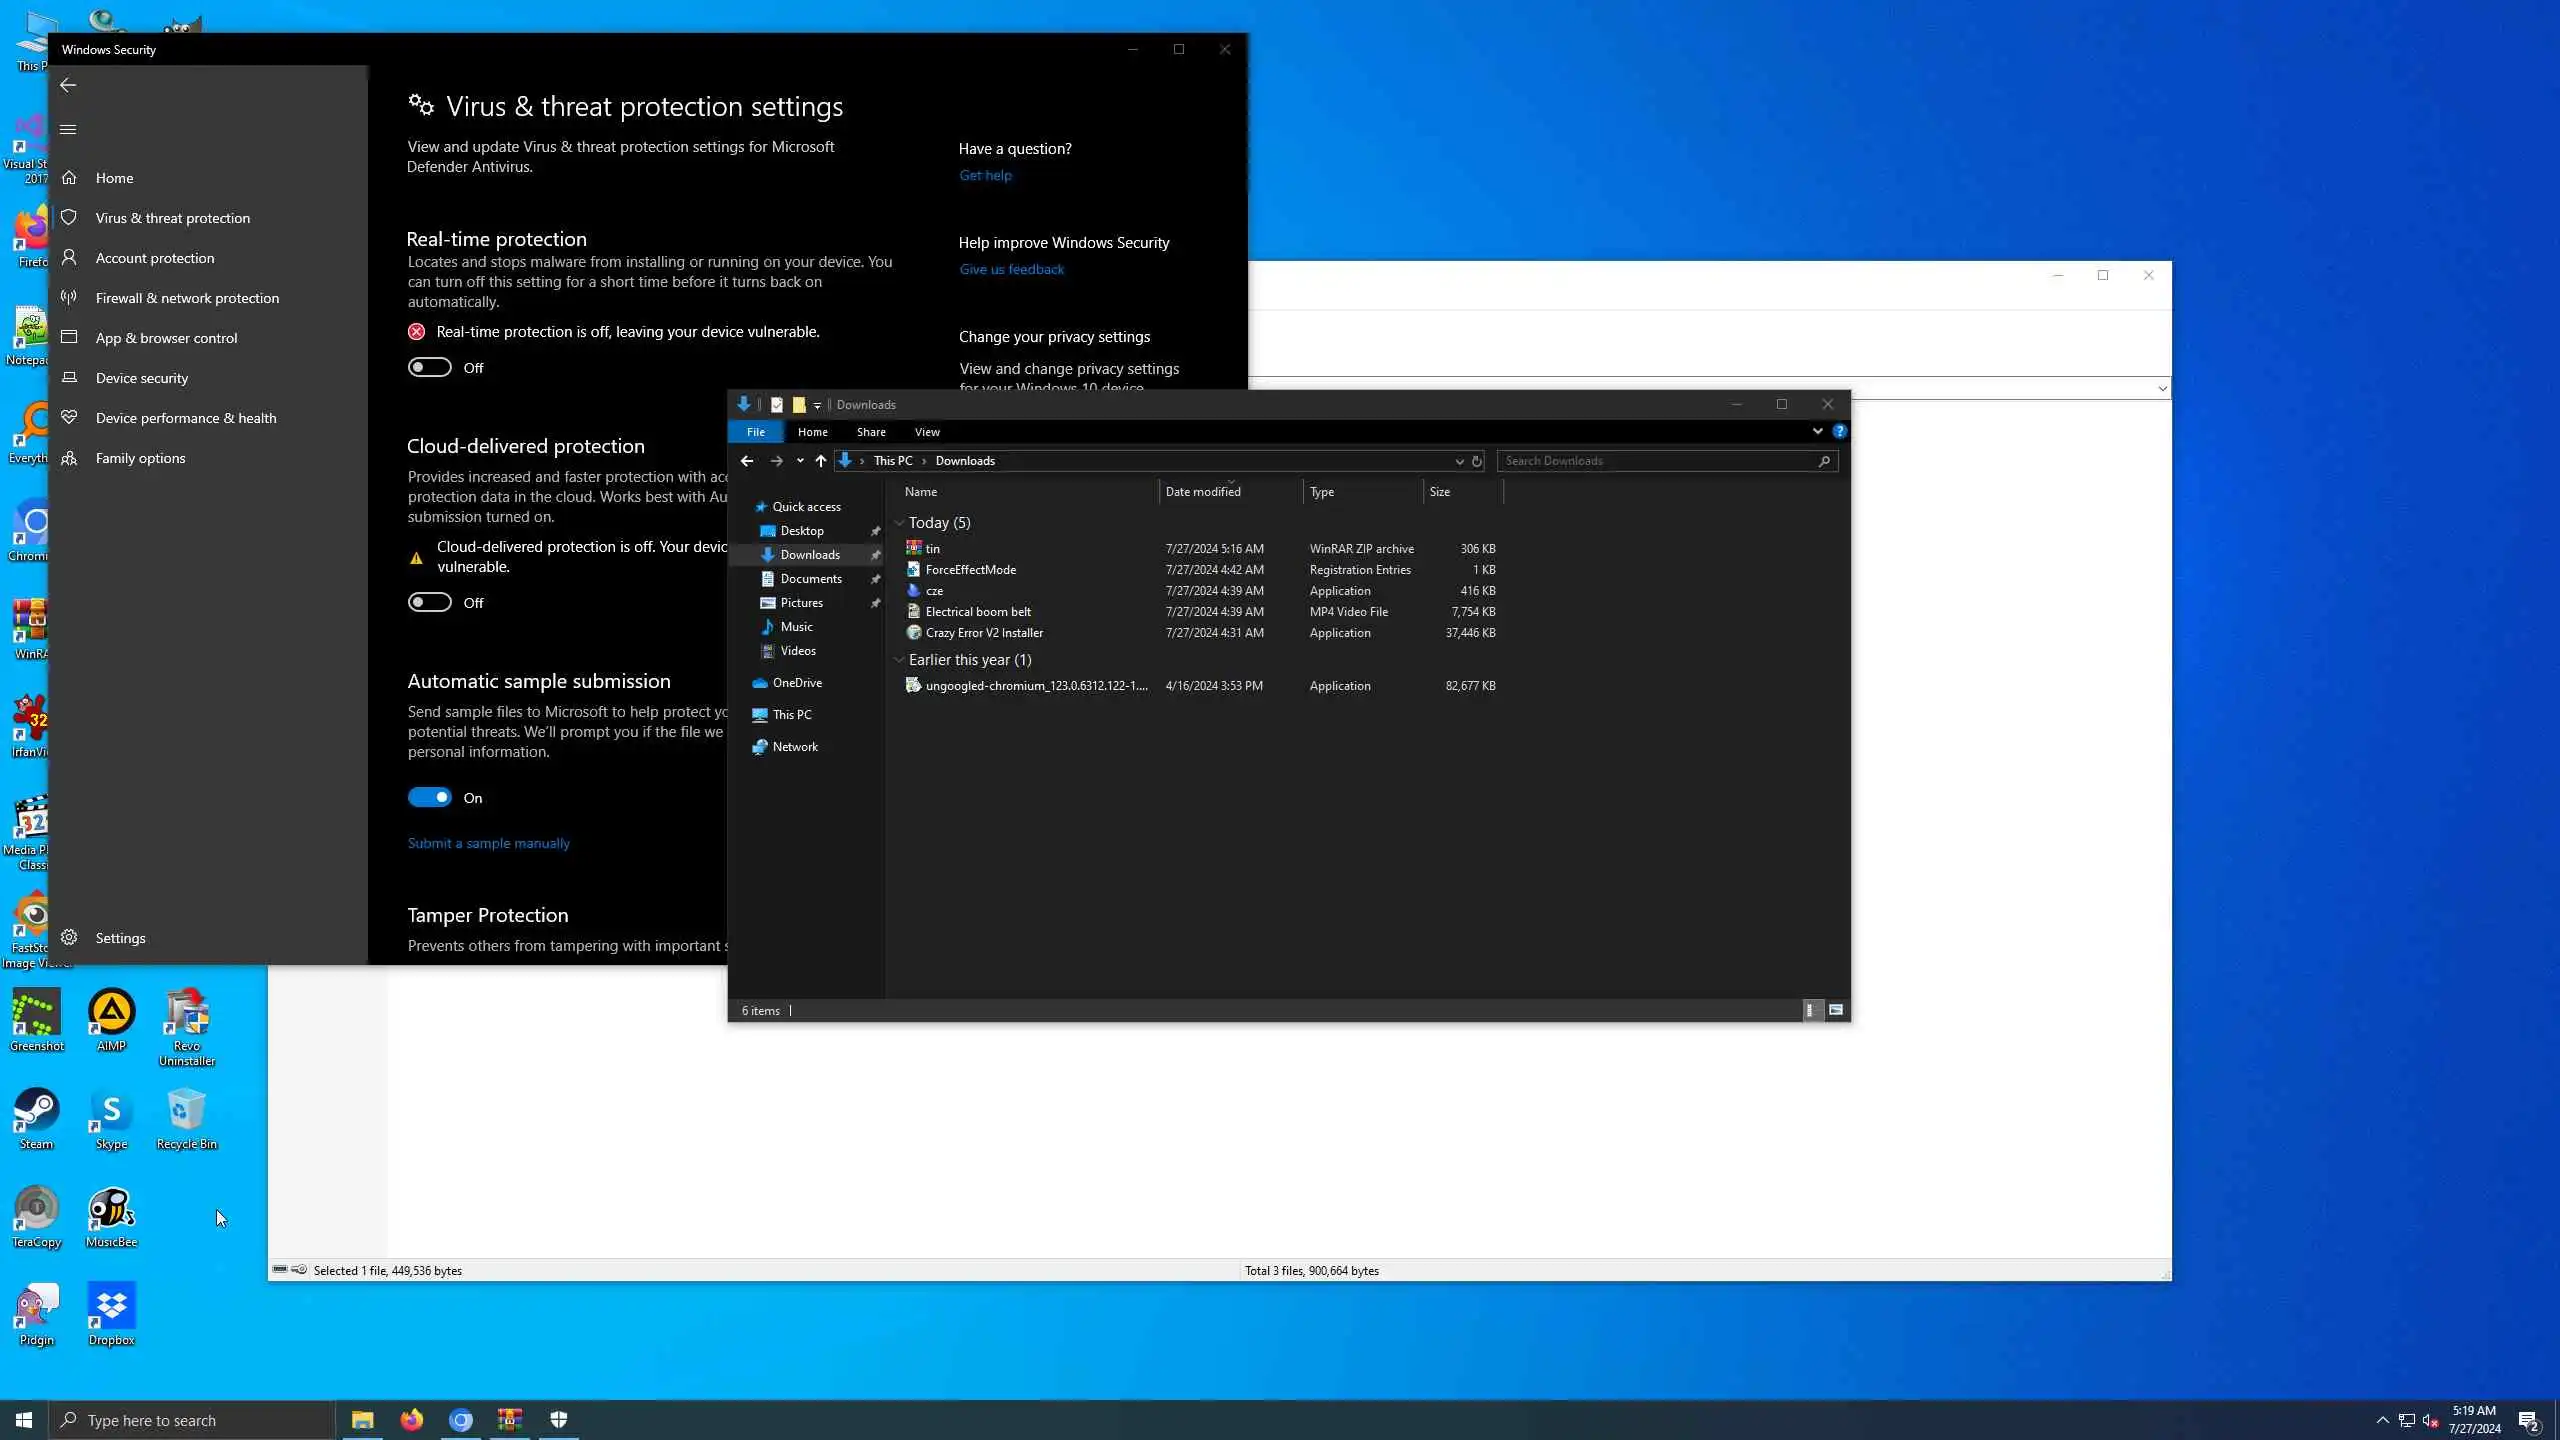The image size is (2560, 1440).
Task: Collapse Earlier this year group
Action: coord(899,660)
